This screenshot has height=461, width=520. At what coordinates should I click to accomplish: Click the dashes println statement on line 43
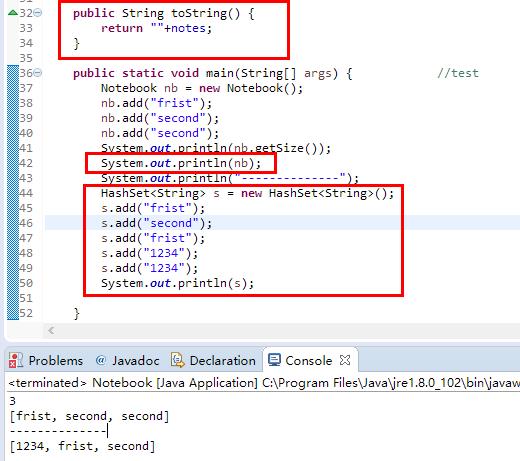pos(230,178)
